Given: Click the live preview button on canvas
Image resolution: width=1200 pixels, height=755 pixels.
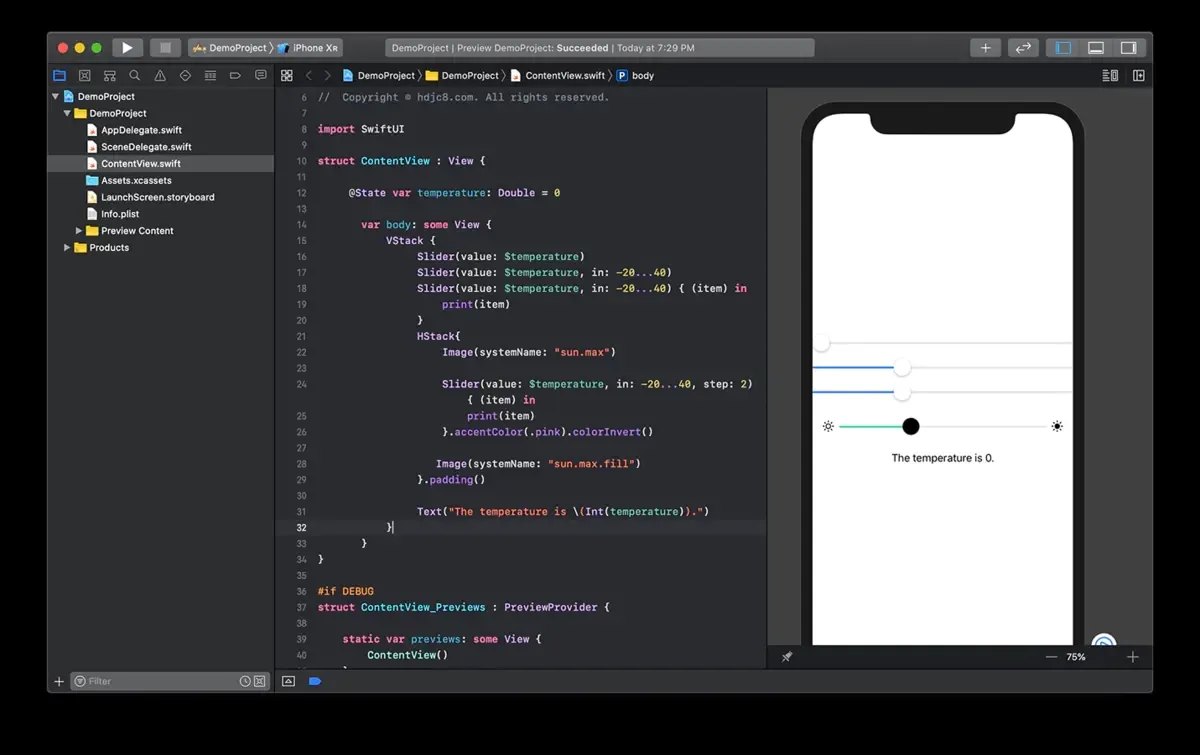Looking at the screenshot, I should point(1103,643).
